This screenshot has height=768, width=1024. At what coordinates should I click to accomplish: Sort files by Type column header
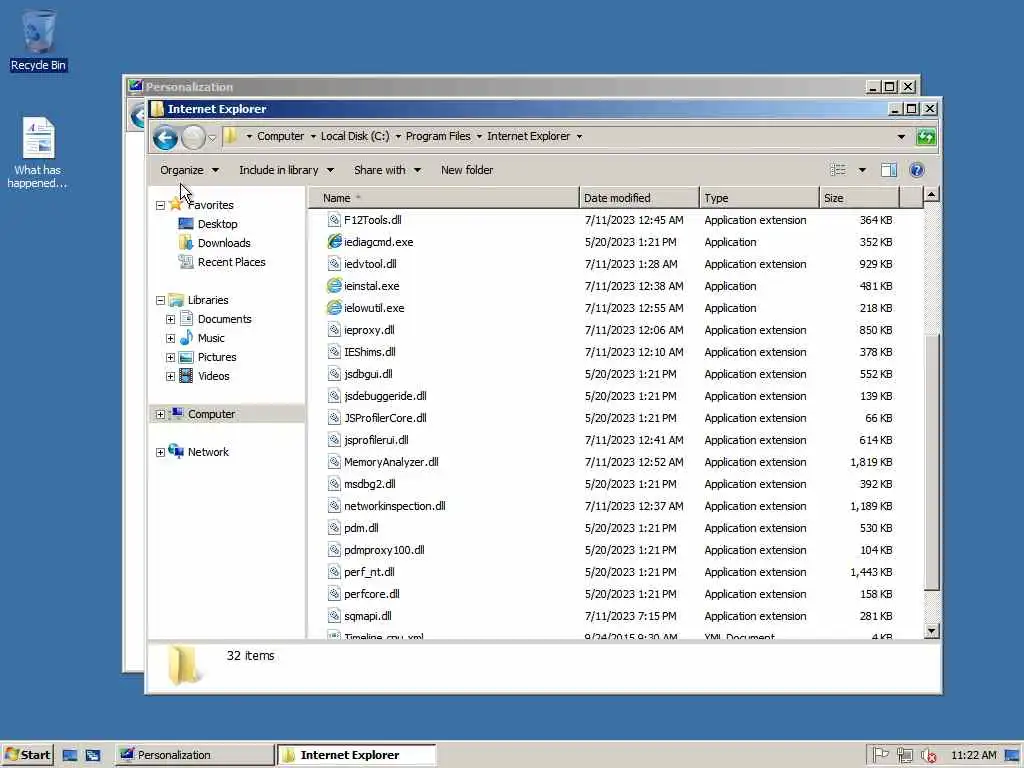[759, 198]
